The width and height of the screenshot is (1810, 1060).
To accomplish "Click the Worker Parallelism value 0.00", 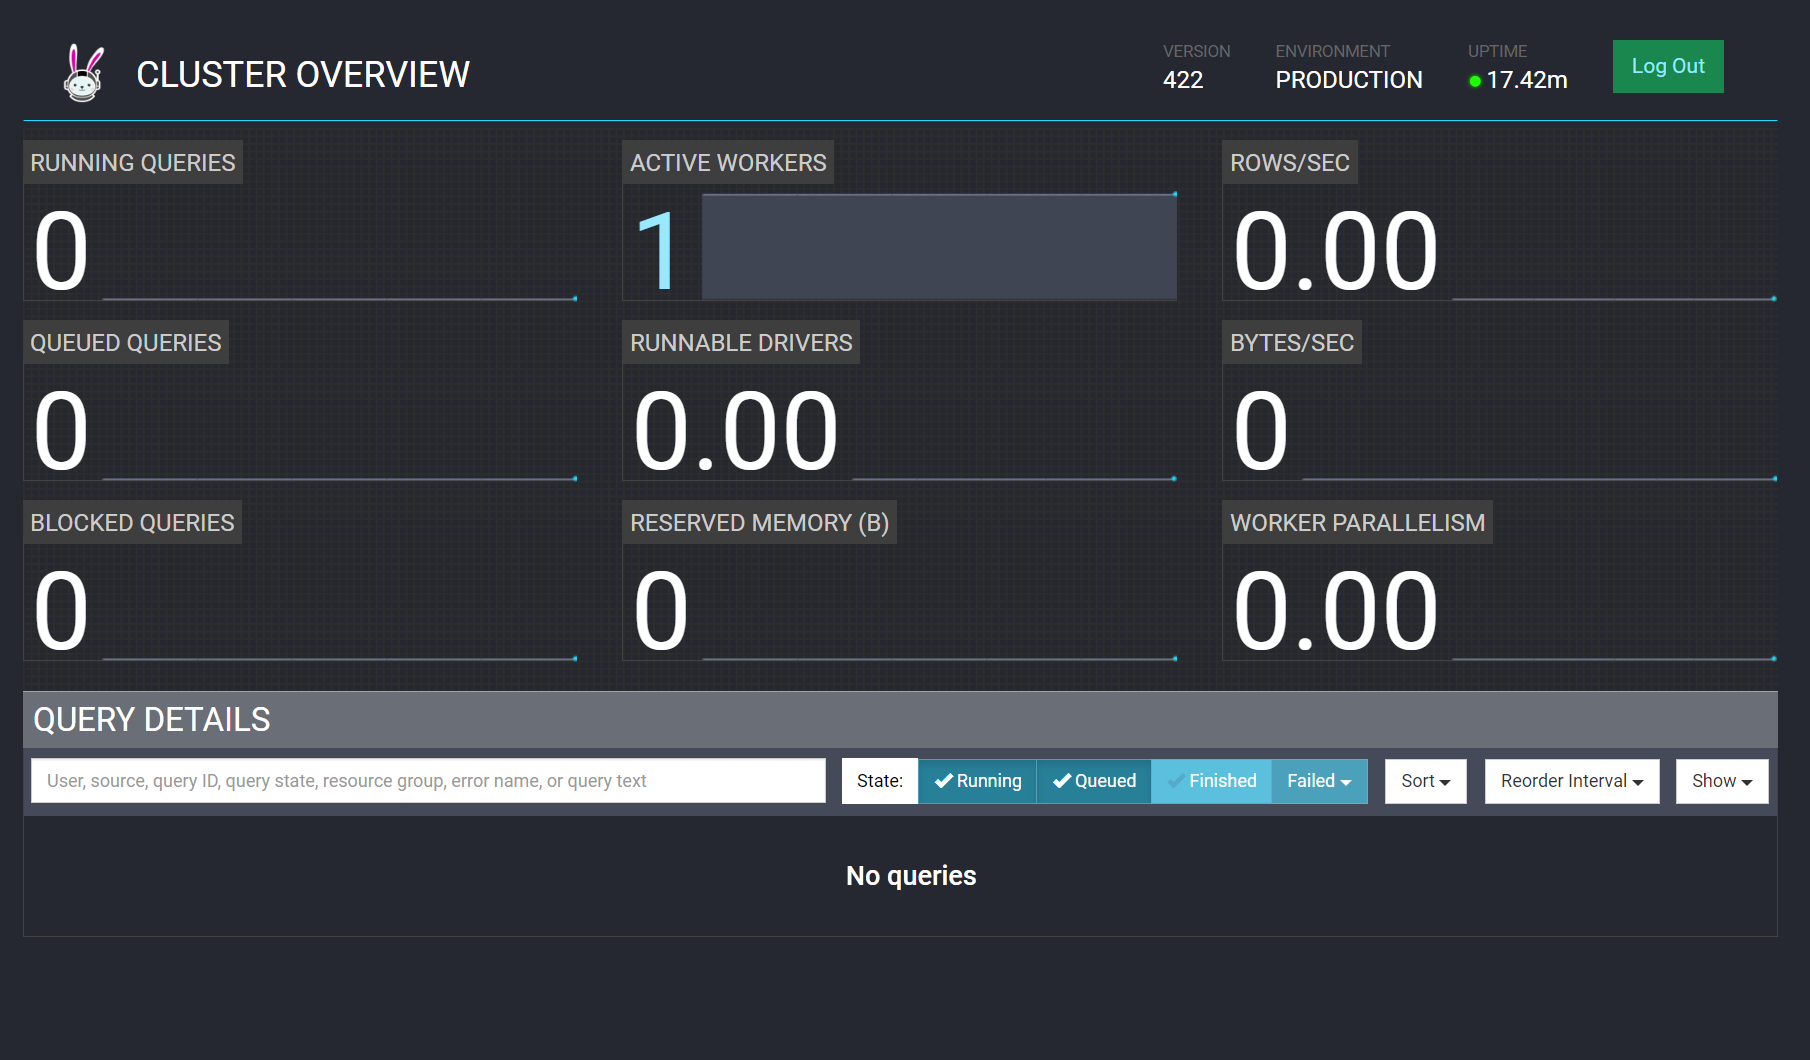I will point(1336,611).
